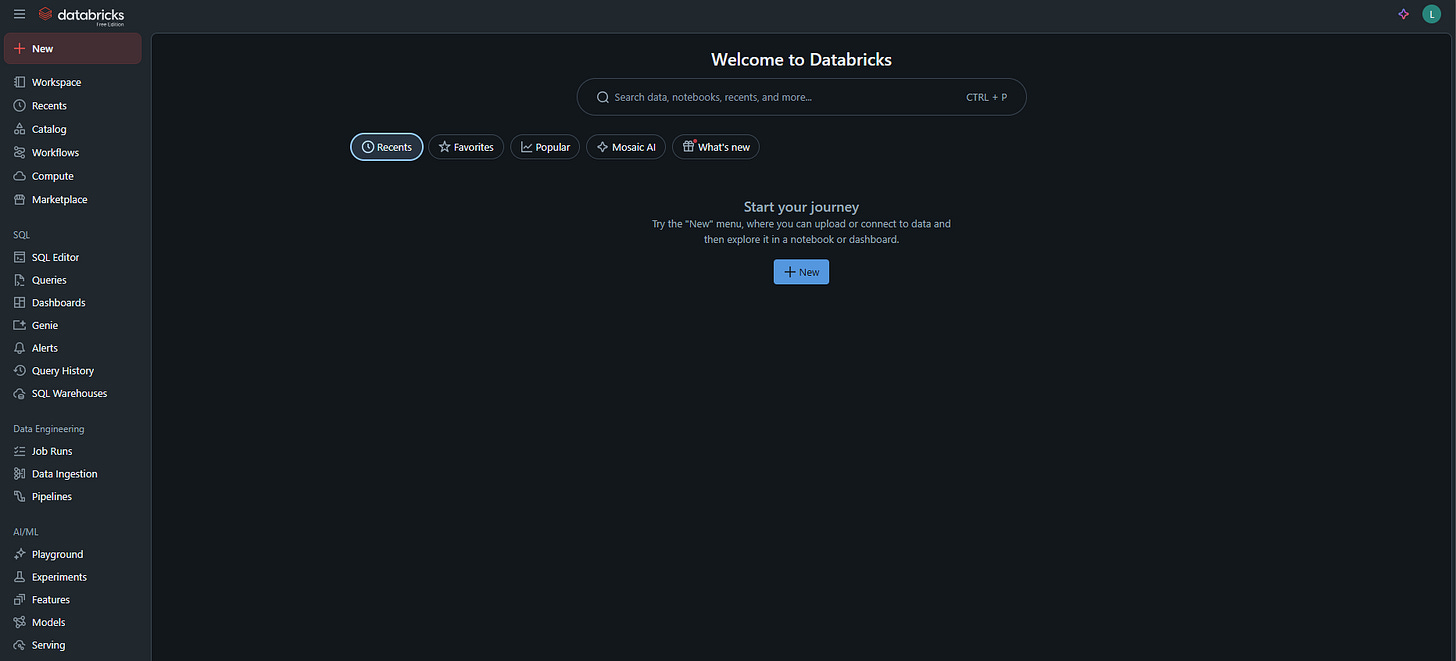
Task: Click the chart icon on Popular tab
Action: pos(527,147)
